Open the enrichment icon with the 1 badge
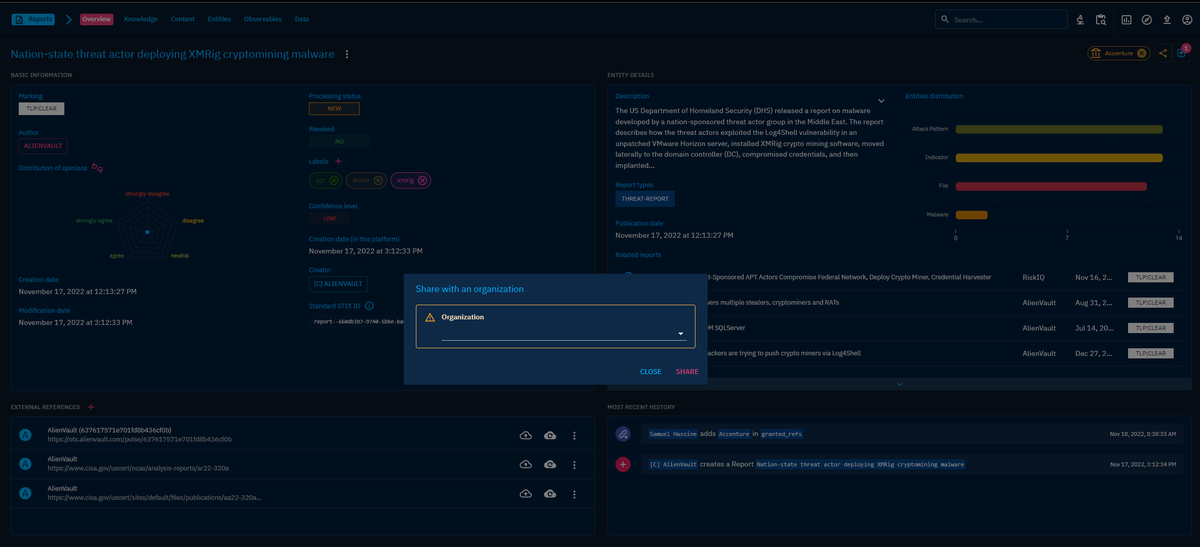 1182,53
